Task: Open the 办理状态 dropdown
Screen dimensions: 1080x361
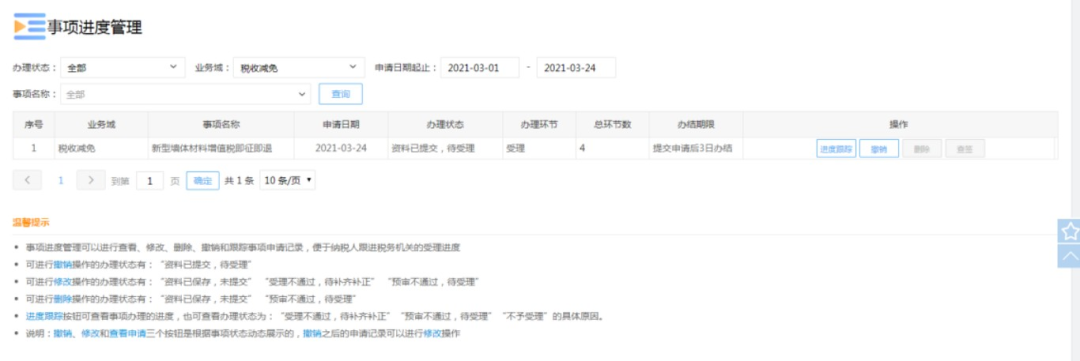Action: [x=123, y=68]
